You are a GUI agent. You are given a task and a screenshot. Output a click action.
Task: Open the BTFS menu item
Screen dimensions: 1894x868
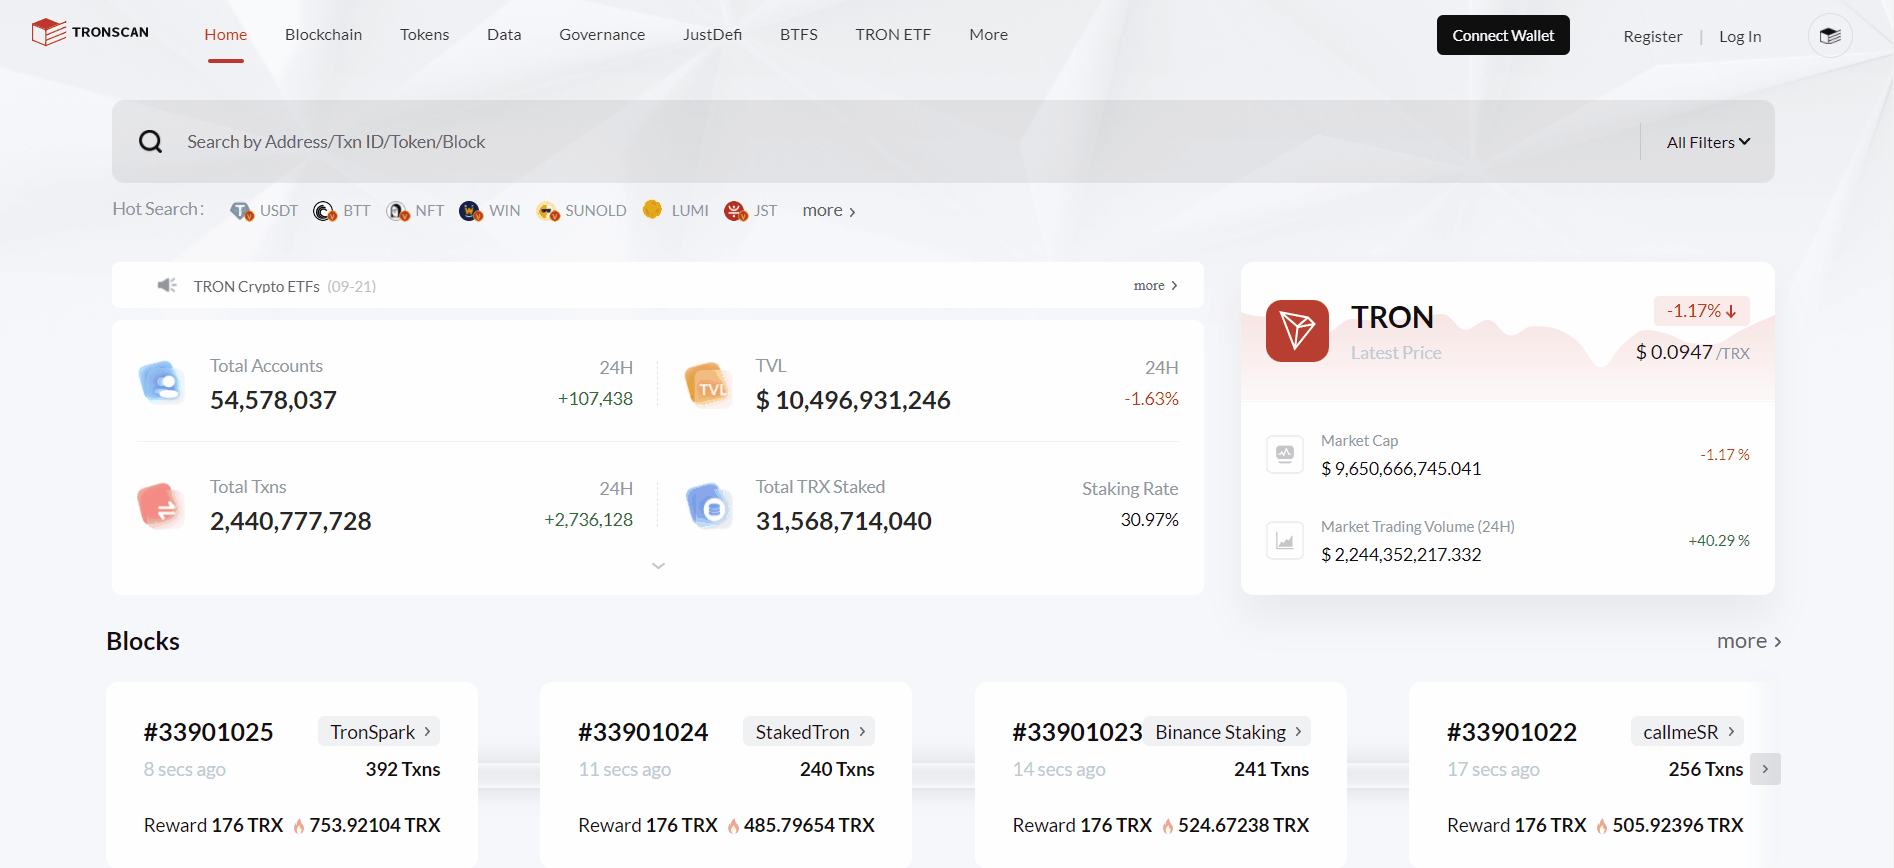(x=798, y=35)
